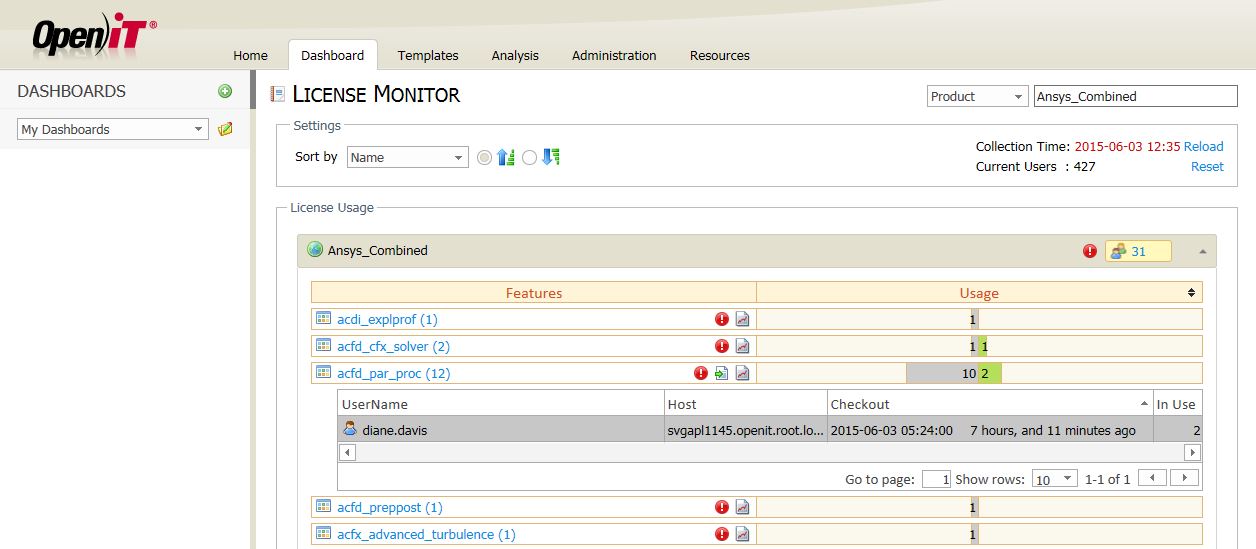Select the descending sort radio button
The image size is (1256, 549).
coord(530,157)
